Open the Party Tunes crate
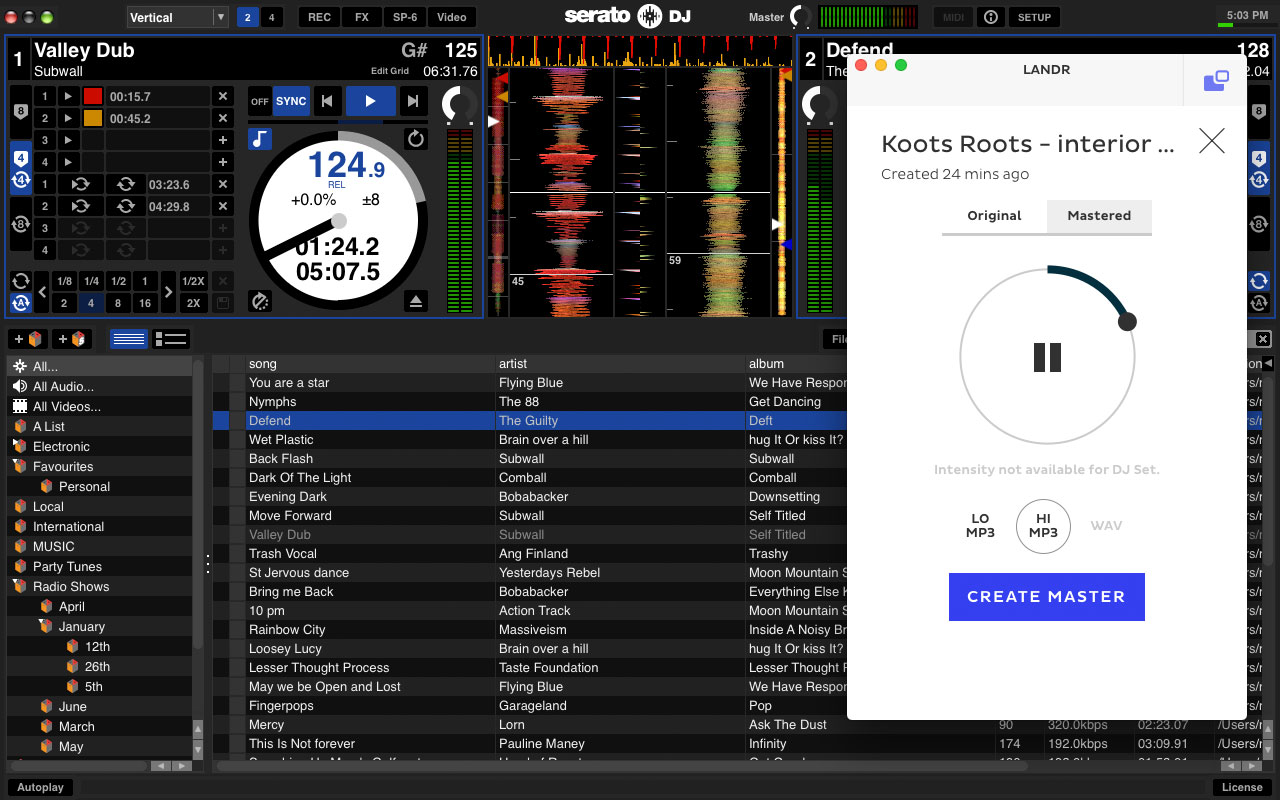 pos(67,567)
